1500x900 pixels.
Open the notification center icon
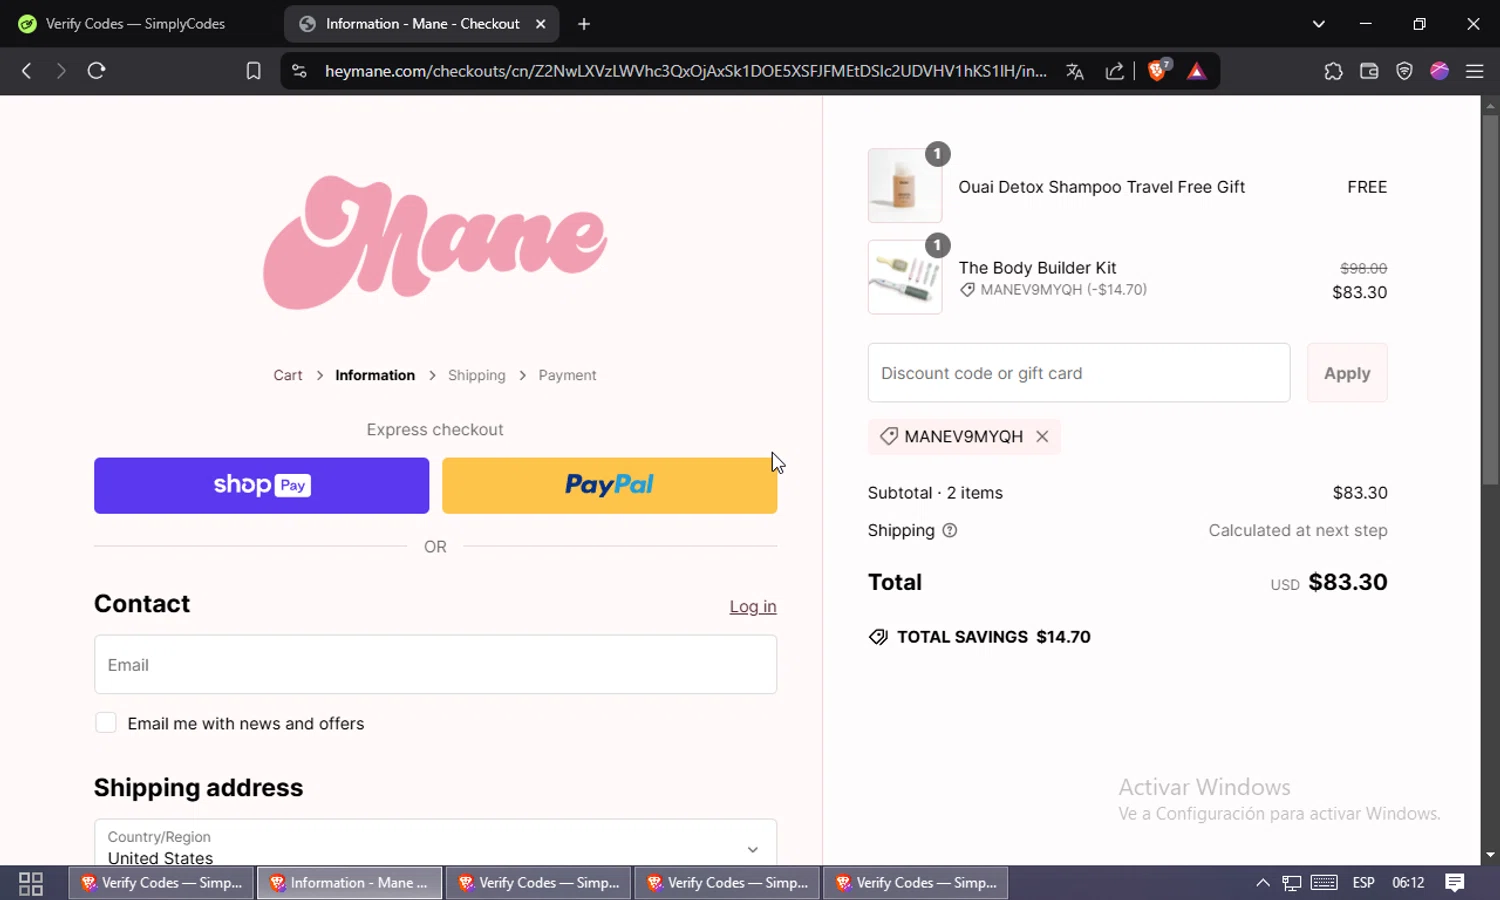click(x=1455, y=883)
